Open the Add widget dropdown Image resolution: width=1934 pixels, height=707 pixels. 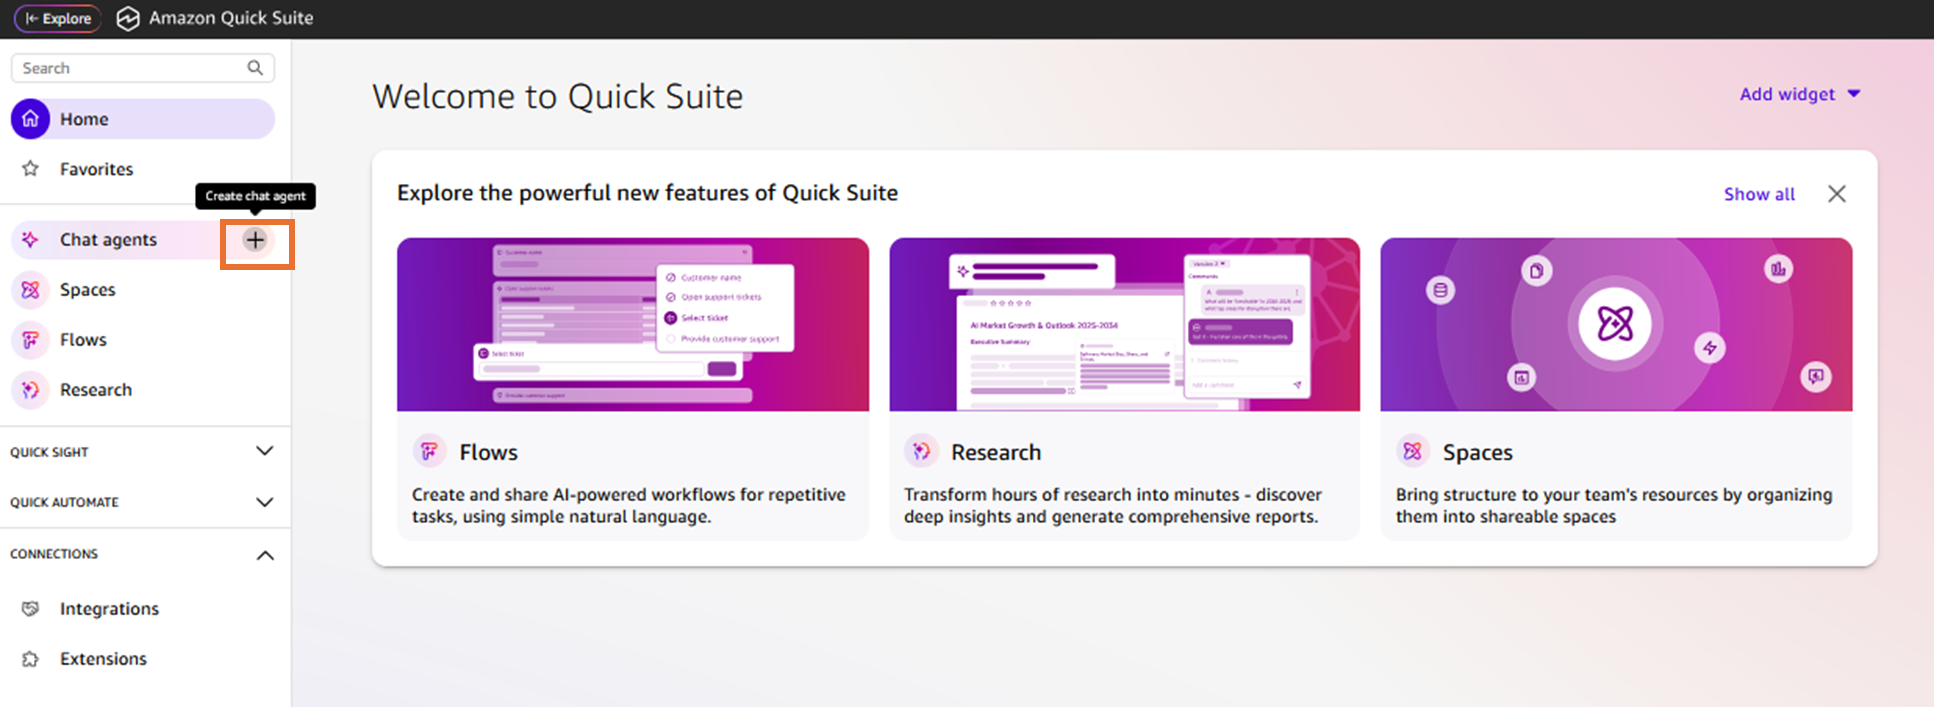[1799, 94]
